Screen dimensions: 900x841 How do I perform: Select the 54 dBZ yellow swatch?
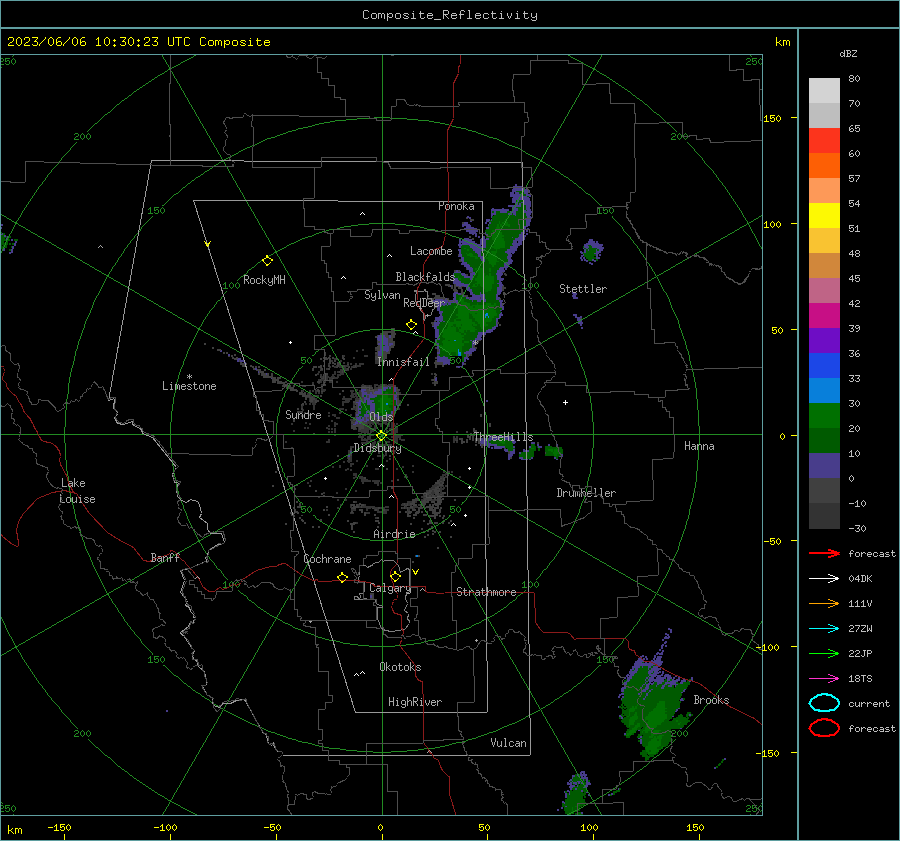pos(824,215)
